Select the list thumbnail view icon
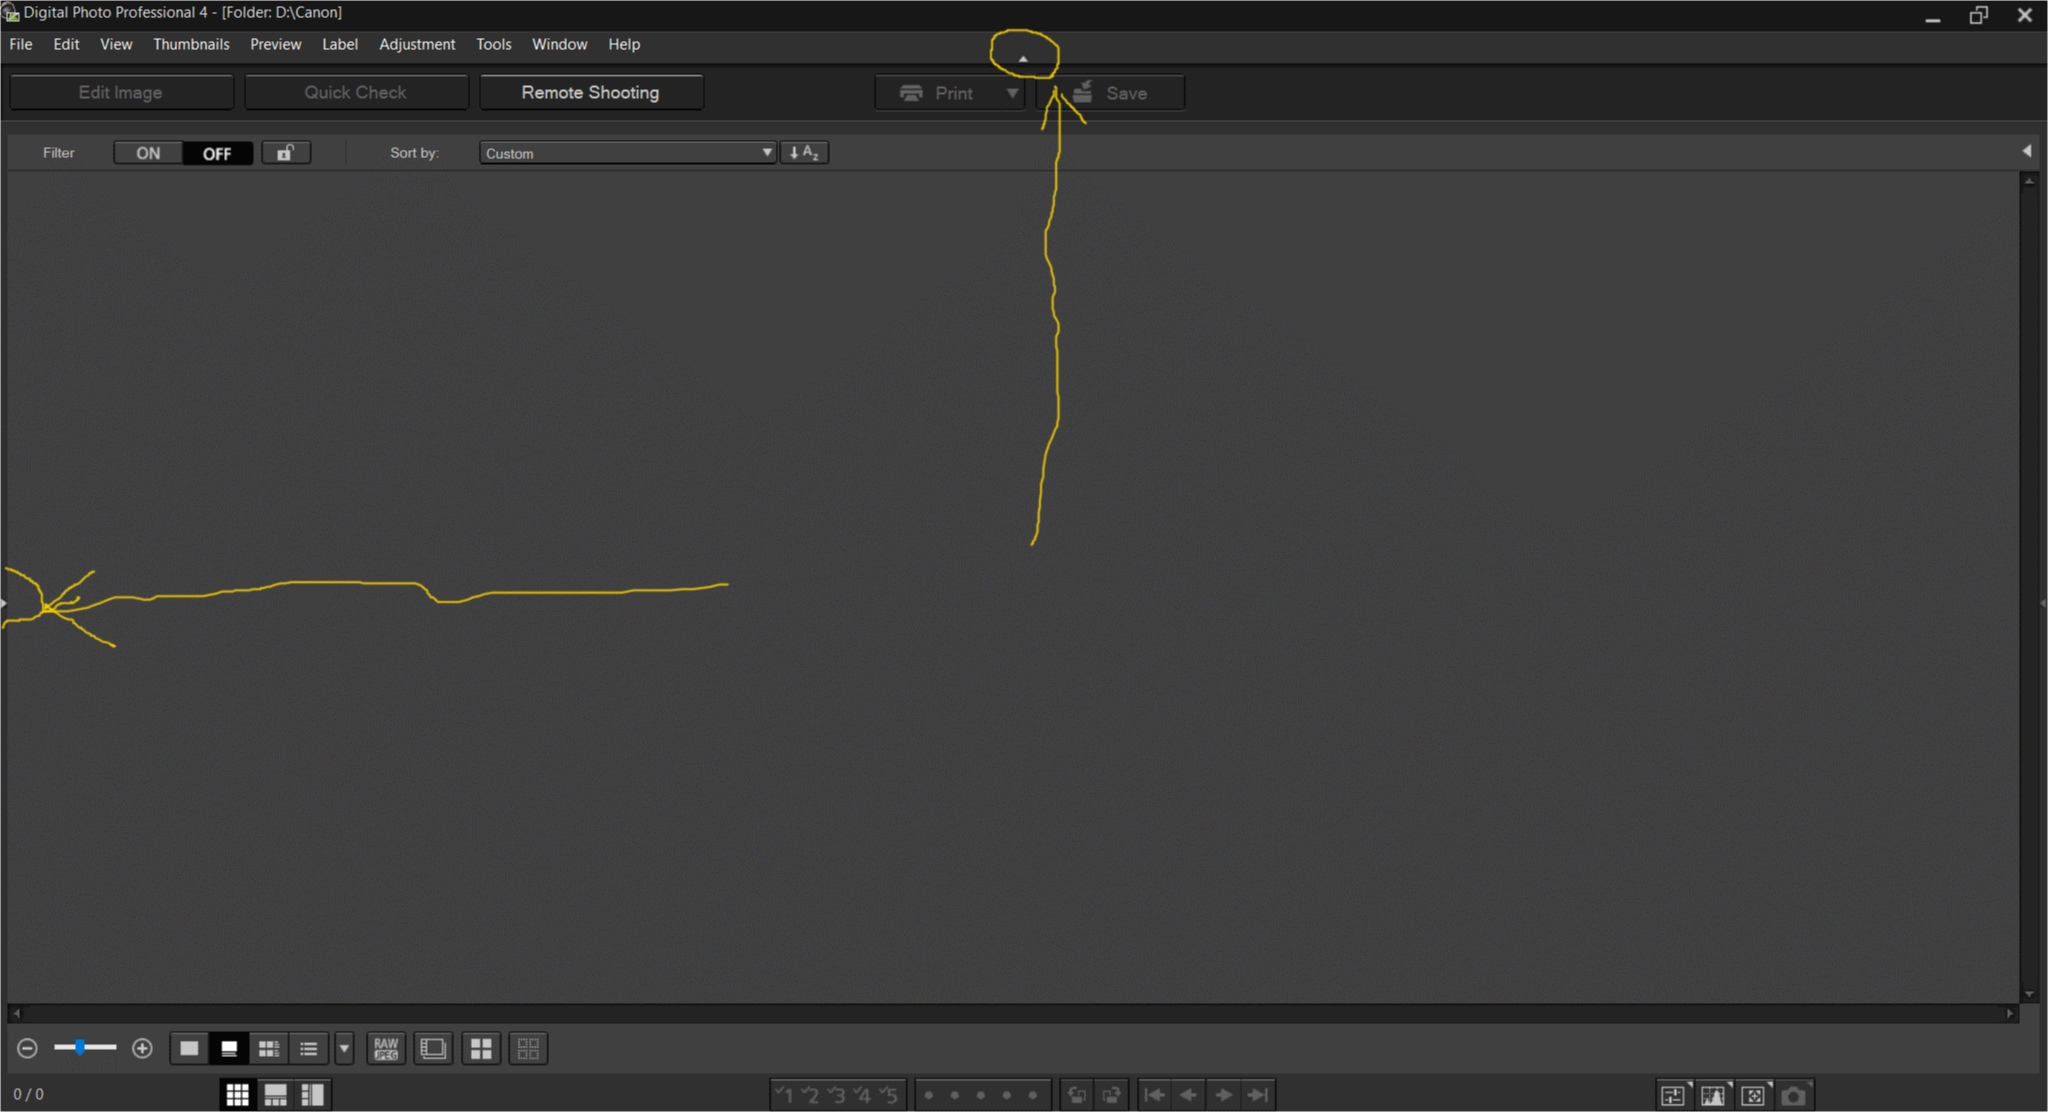The width and height of the screenshot is (2048, 1112). pyautogui.click(x=308, y=1048)
